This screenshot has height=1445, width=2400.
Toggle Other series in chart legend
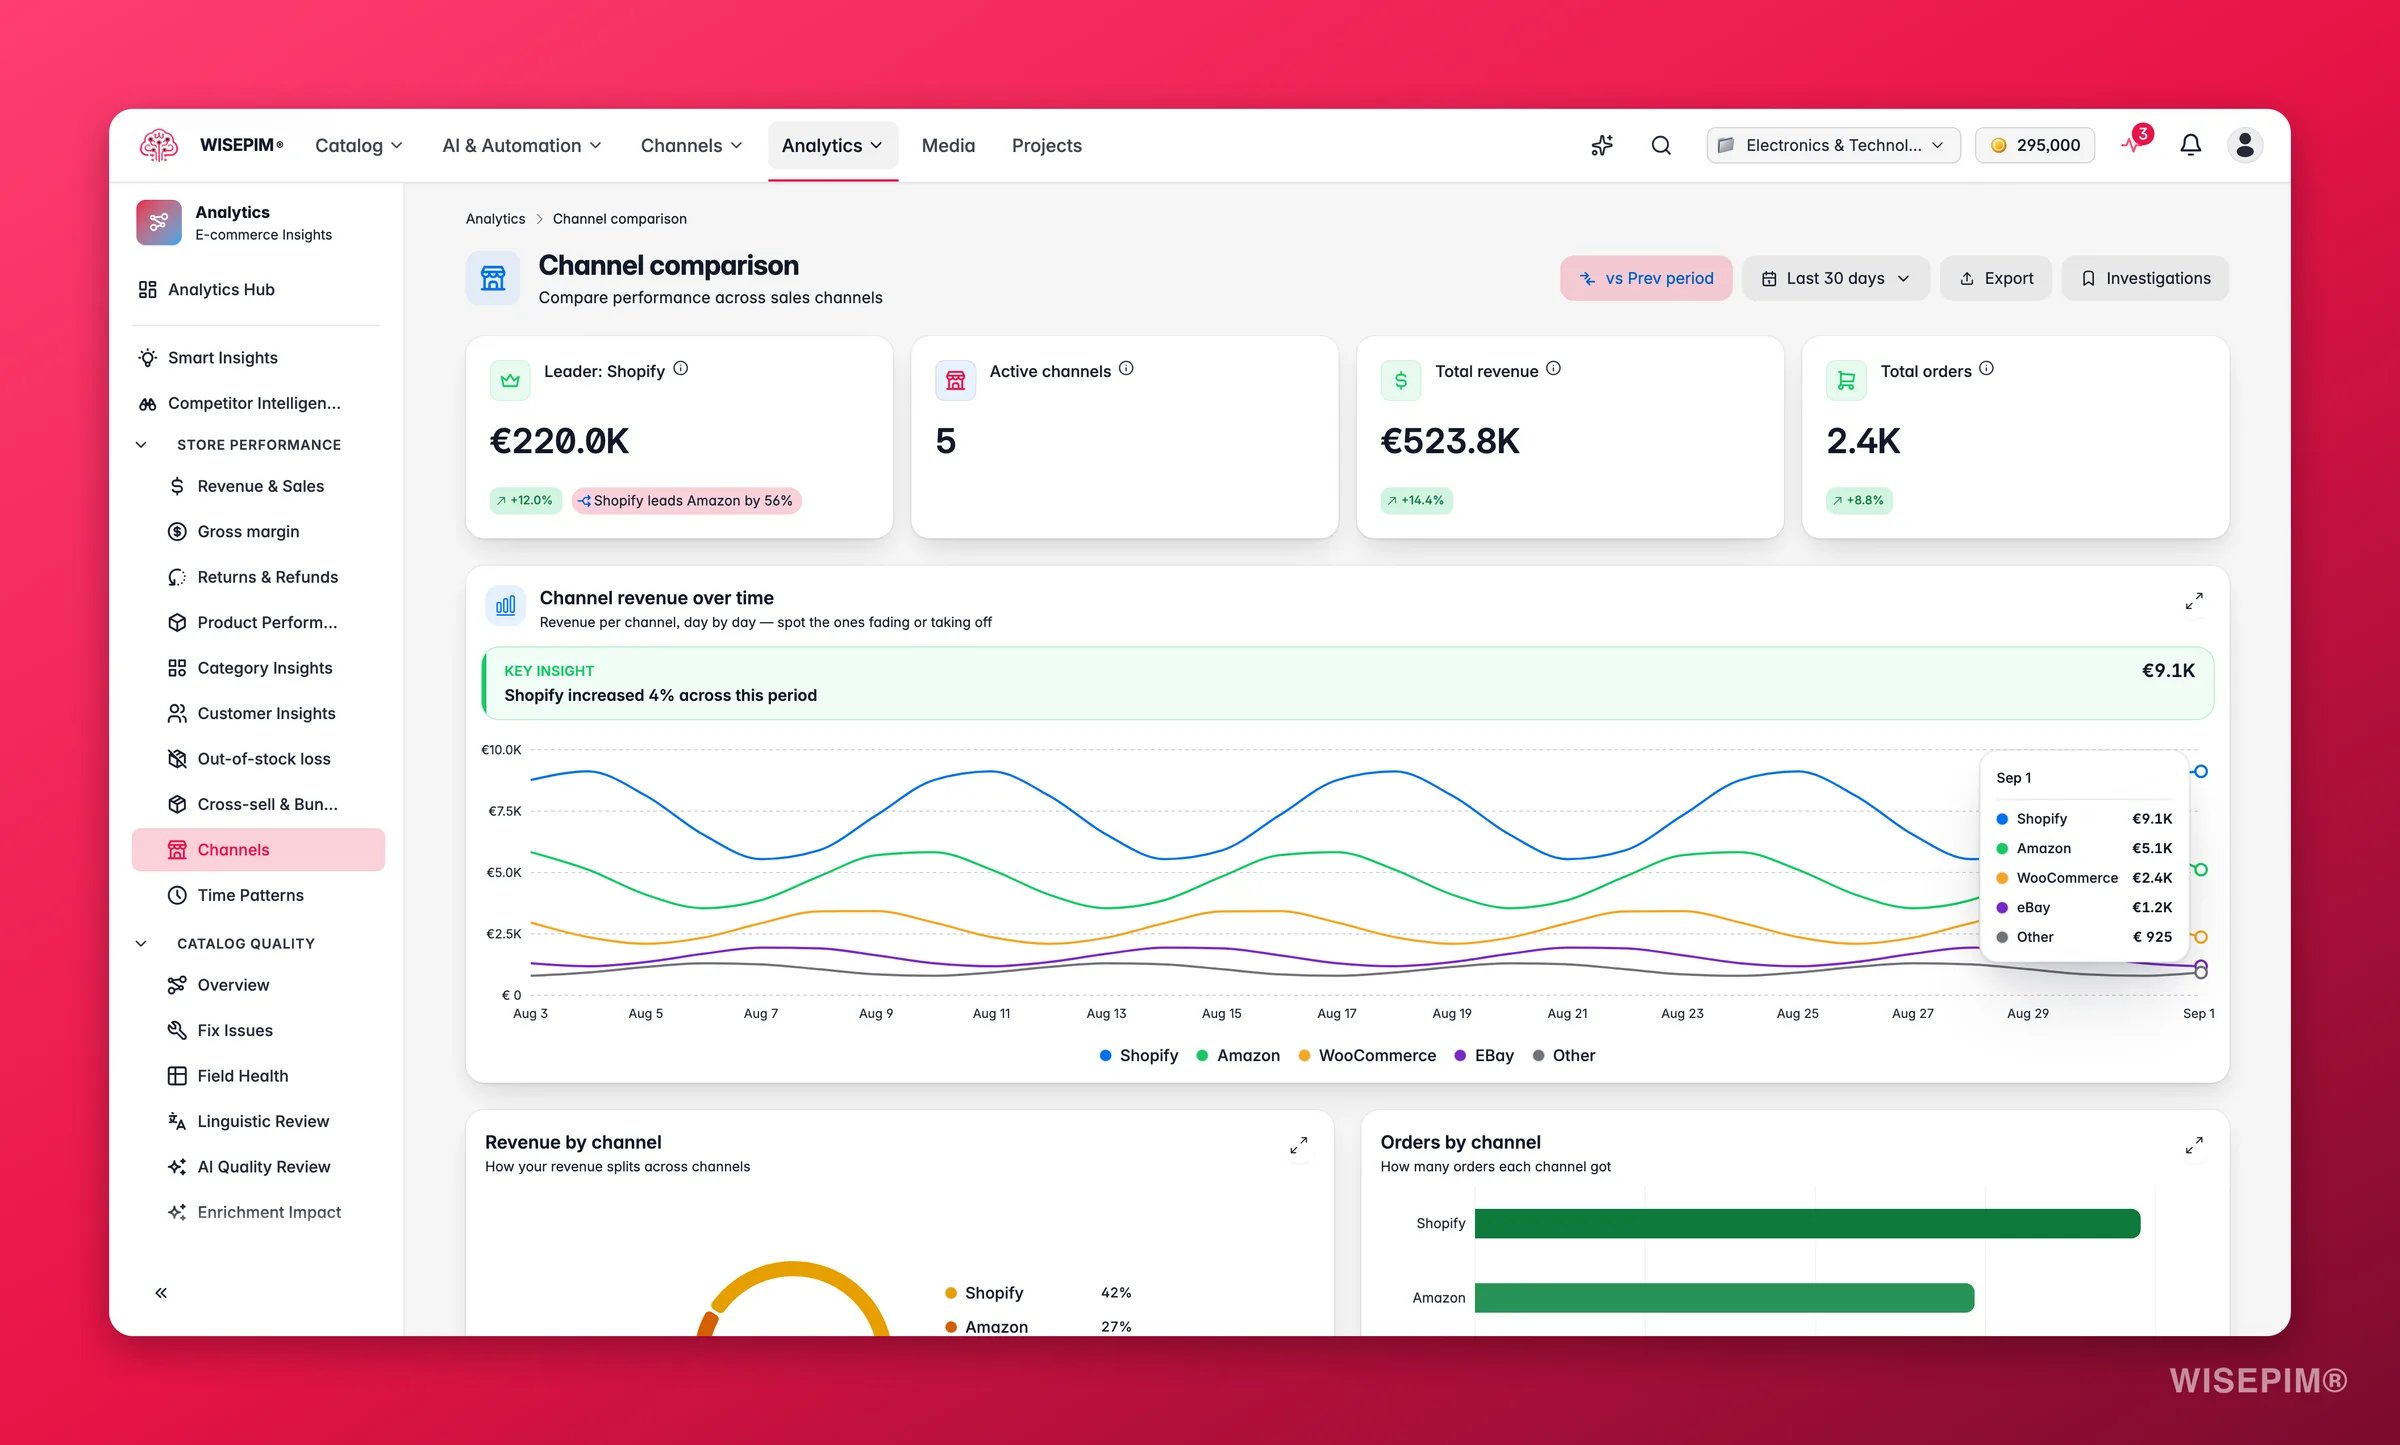pyautogui.click(x=1564, y=1055)
